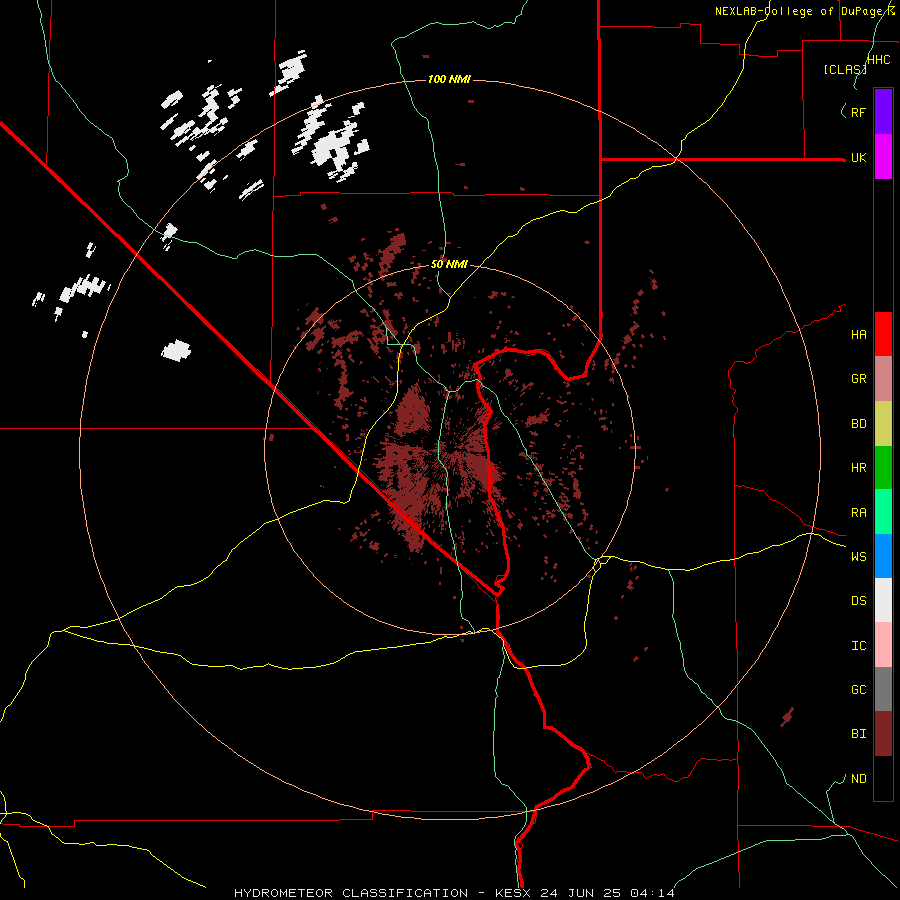Click the 50 NMI range ring label
Viewport: 900px width, 900px height.
[x=449, y=265]
